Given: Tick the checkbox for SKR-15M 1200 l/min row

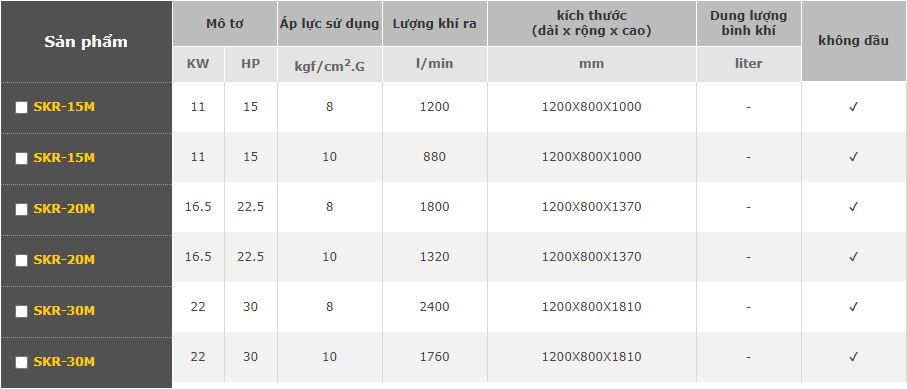Looking at the screenshot, I should pos(21,108).
